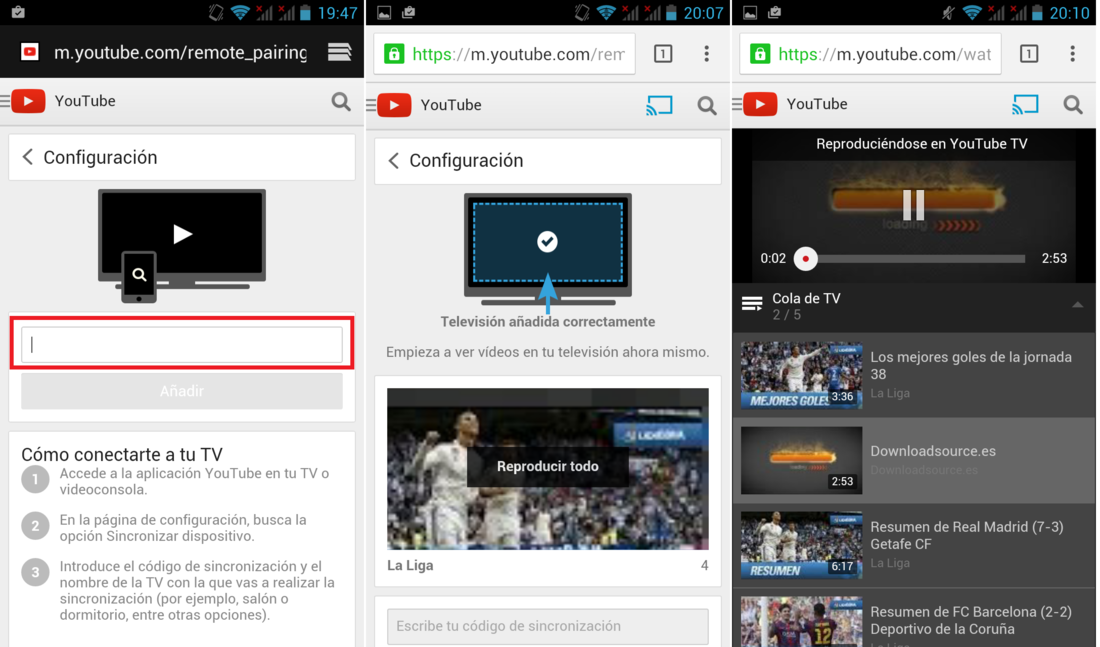
Task: Click the end of the playback progress bar
Action: (1023, 259)
